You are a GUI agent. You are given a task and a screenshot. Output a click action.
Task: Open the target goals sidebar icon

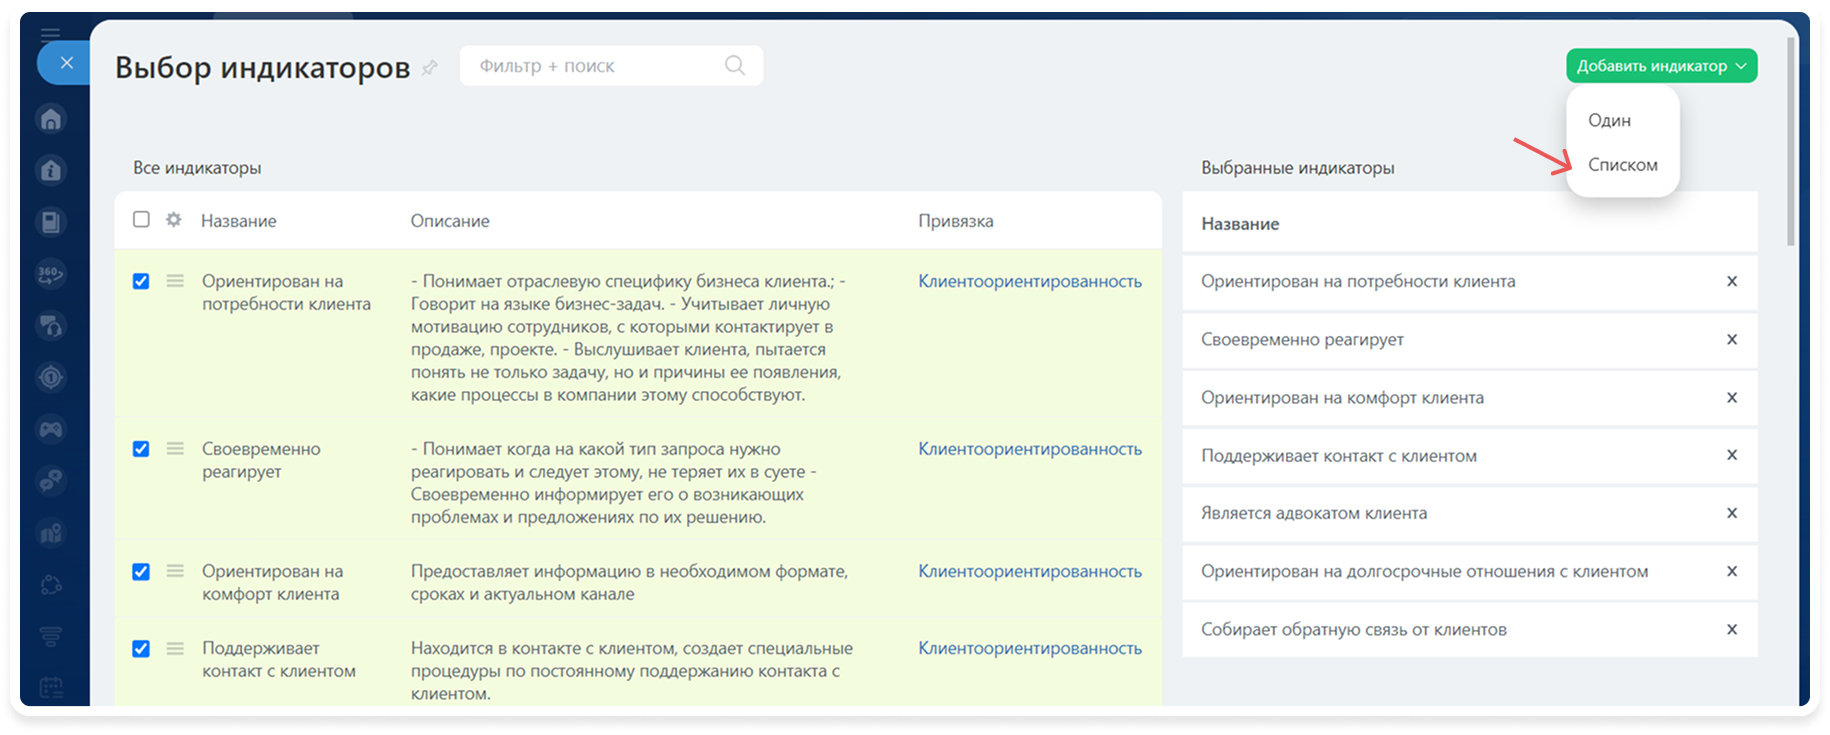tap(51, 377)
